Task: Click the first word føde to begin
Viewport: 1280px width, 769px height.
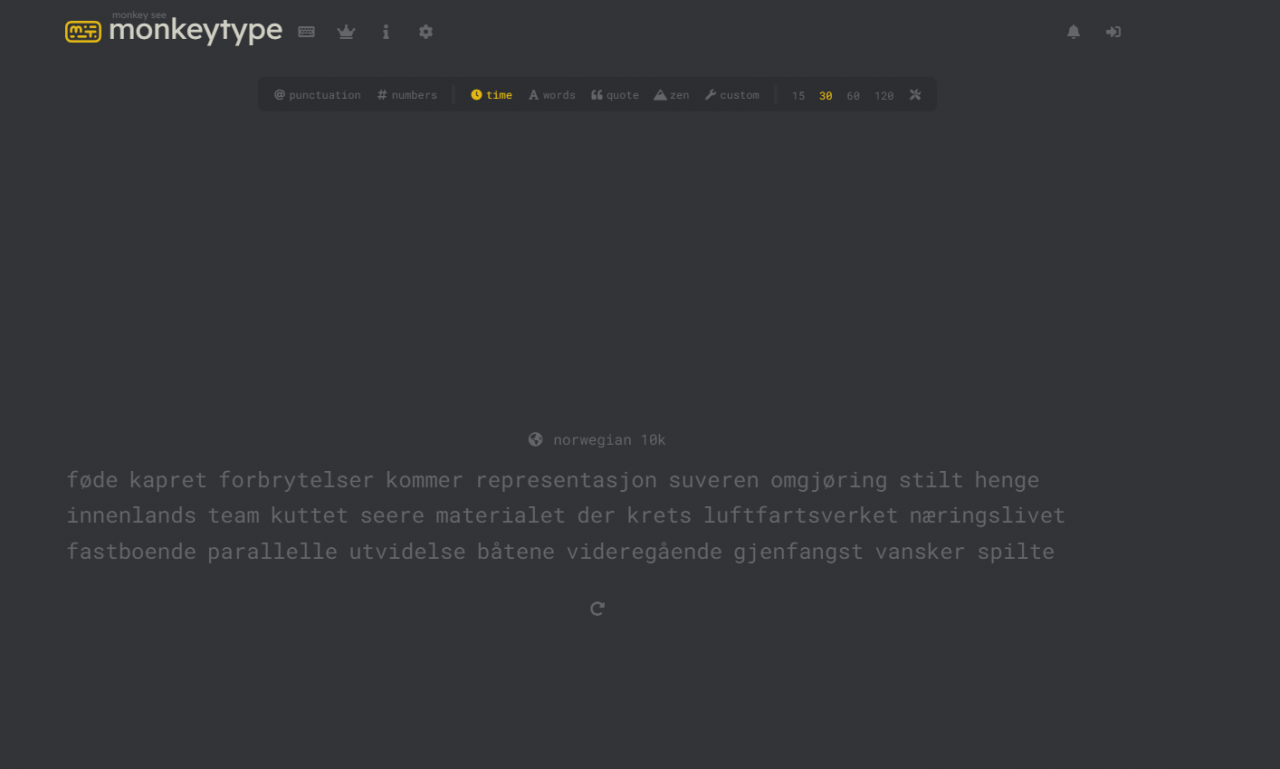Action: tap(93, 480)
